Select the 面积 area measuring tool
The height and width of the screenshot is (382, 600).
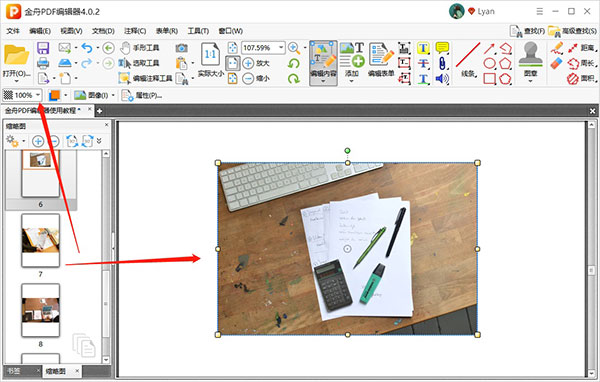(581, 78)
